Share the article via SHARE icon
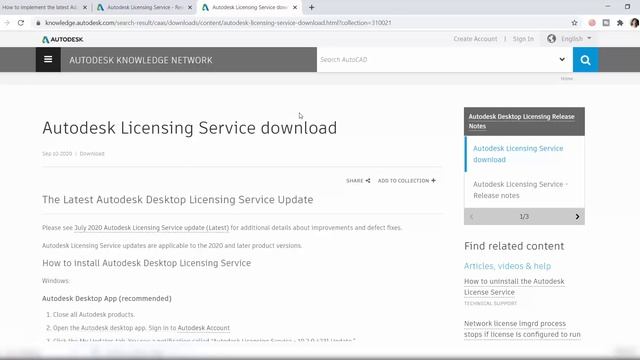The width and height of the screenshot is (640, 360). tap(358, 180)
